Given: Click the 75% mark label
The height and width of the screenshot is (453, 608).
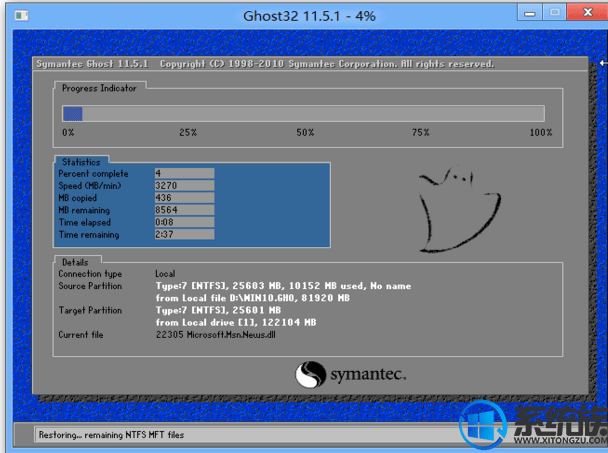Looking at the screenshot, I should pyautogui.click(x=421, y=133).
